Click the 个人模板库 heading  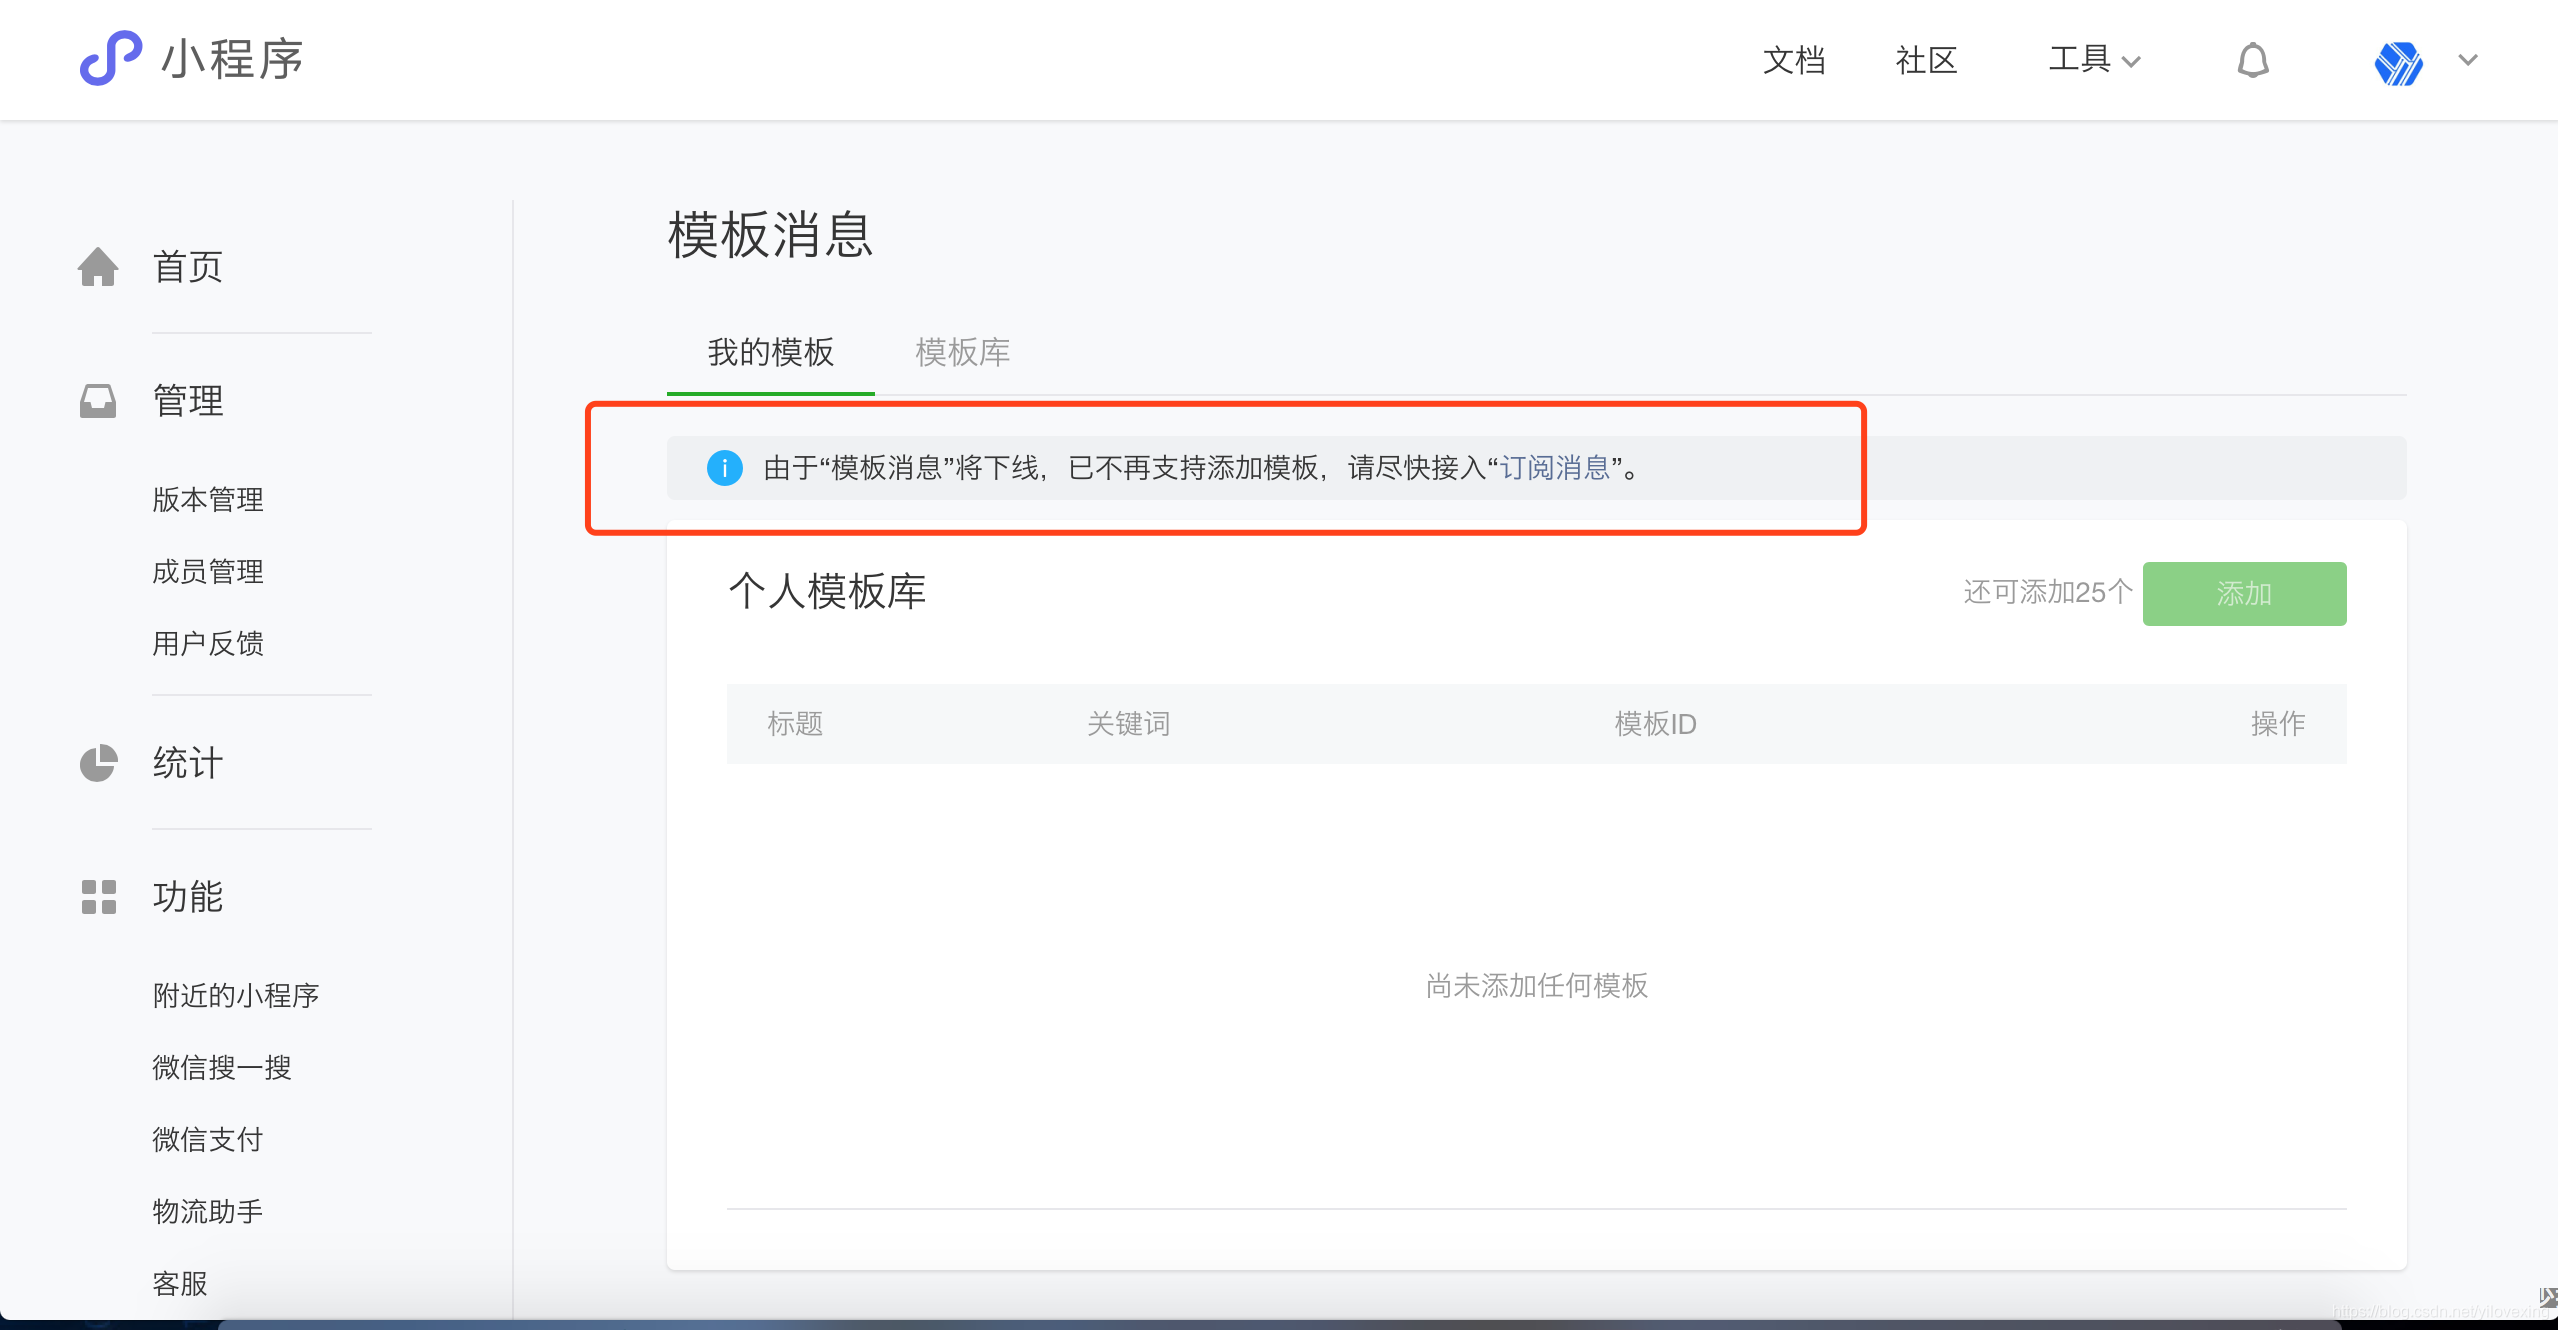(x=827, y=592)
